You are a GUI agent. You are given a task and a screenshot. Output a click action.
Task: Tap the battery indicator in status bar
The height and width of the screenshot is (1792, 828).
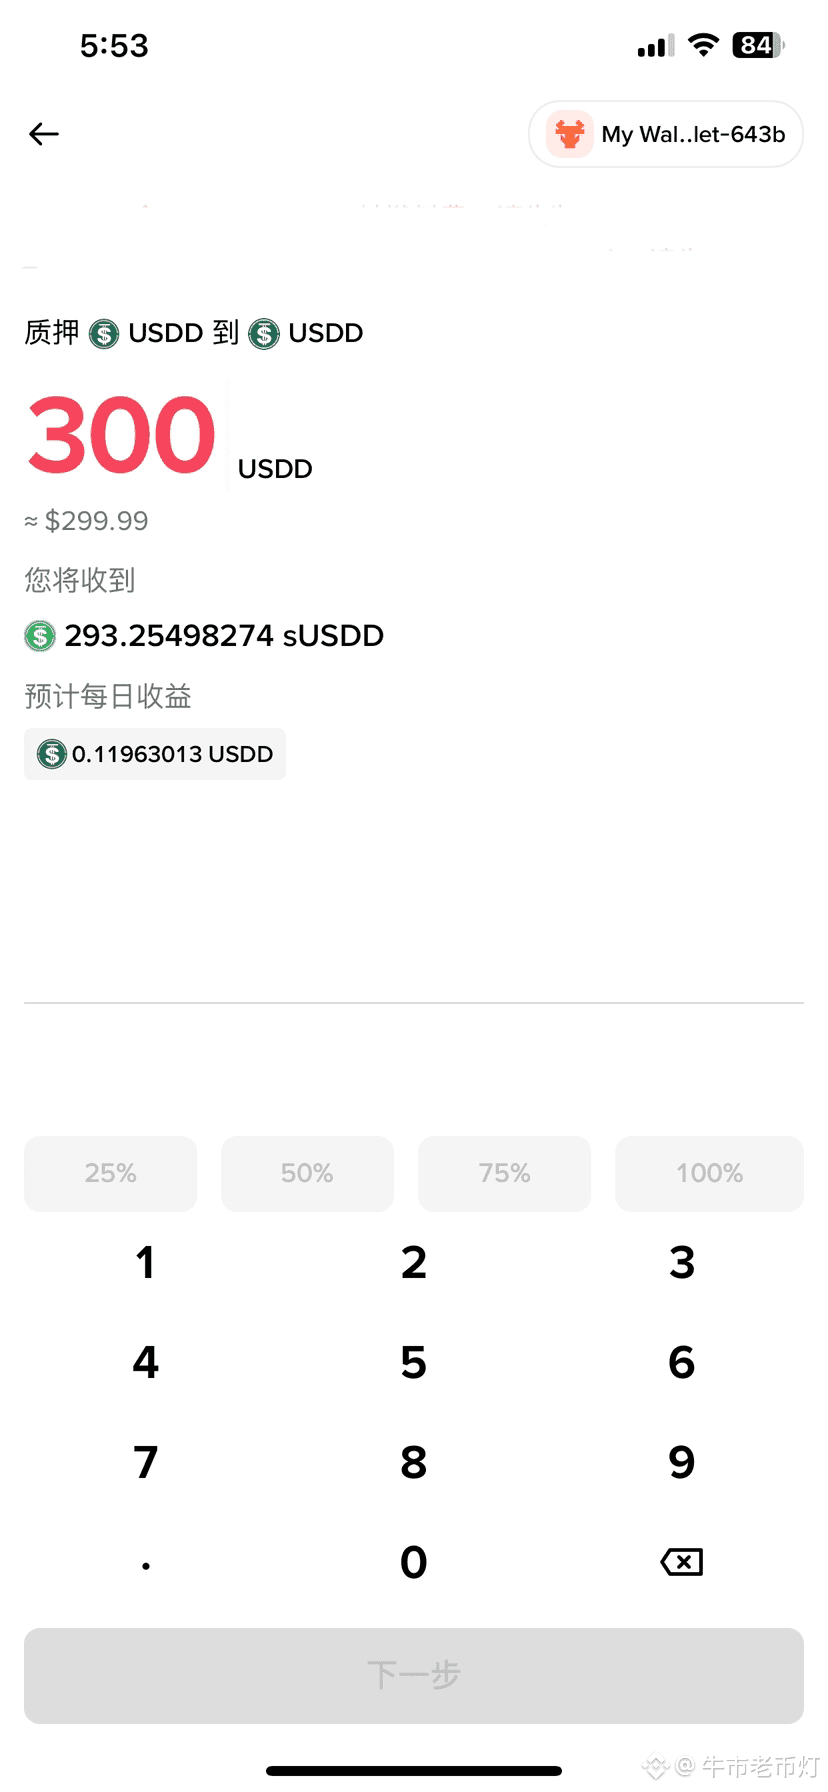click(x=759, y=45)
